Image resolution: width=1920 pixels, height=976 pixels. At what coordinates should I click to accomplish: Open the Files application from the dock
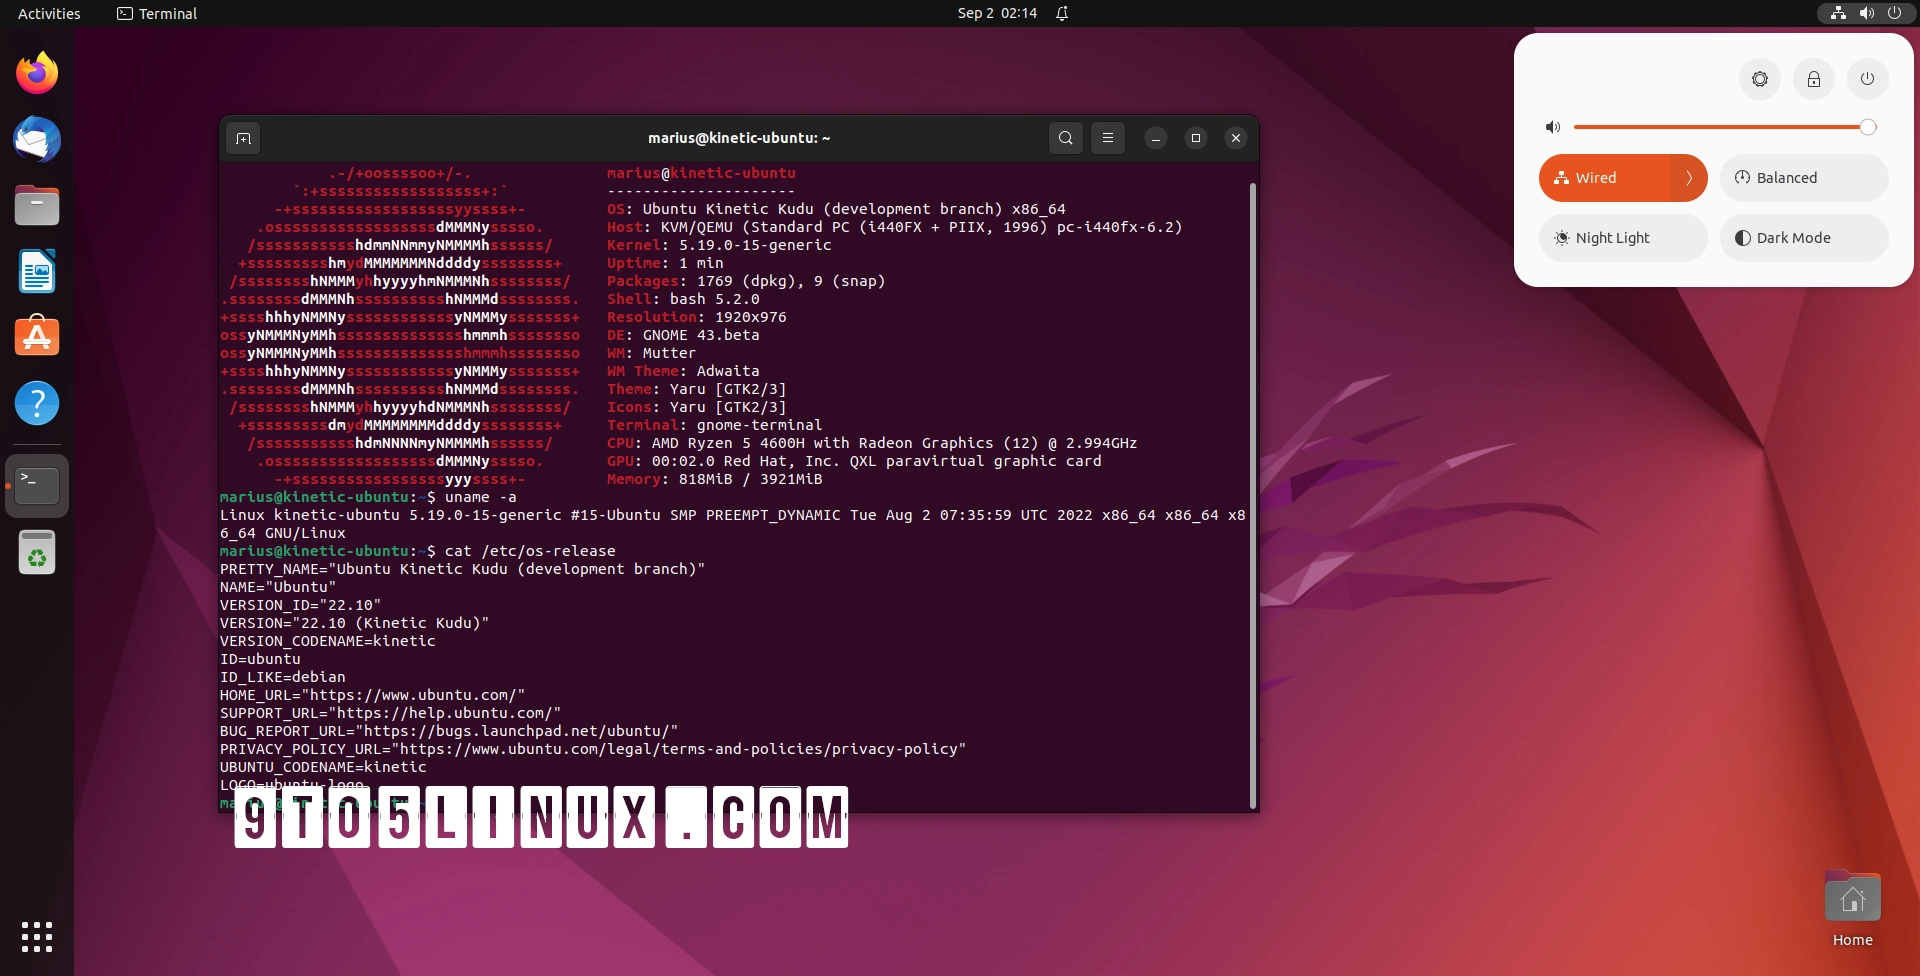(x=36, y=205)
